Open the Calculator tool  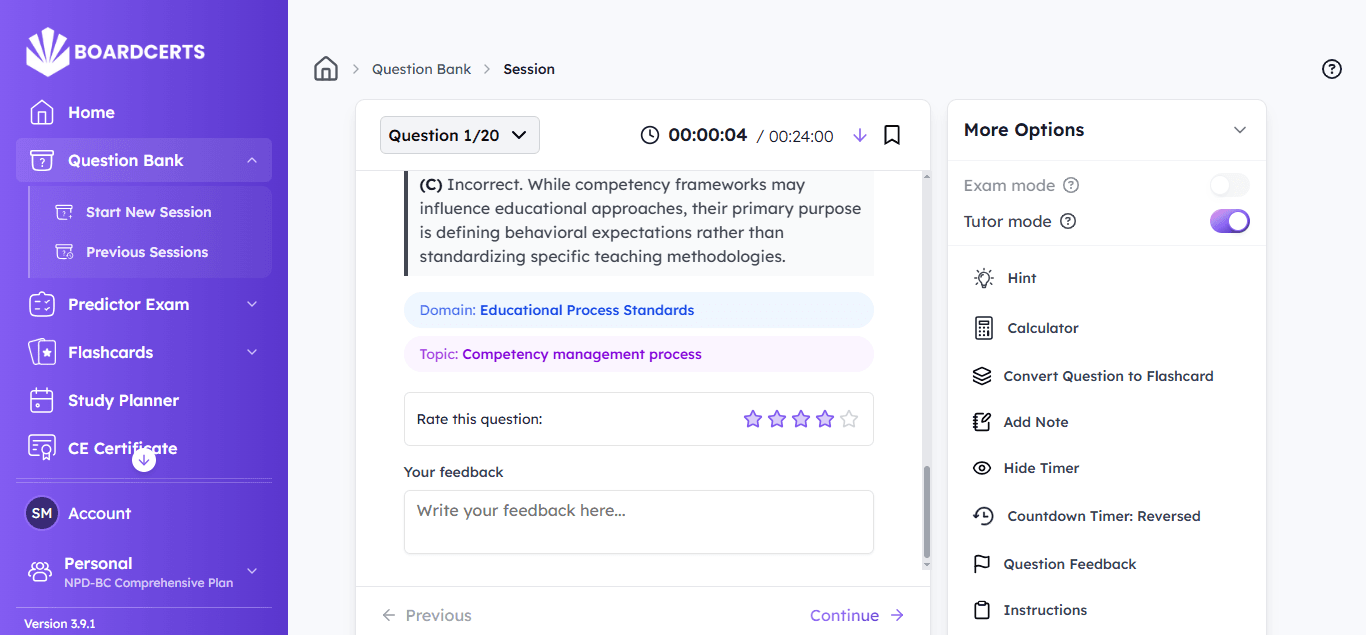[x=1042, y=328]
